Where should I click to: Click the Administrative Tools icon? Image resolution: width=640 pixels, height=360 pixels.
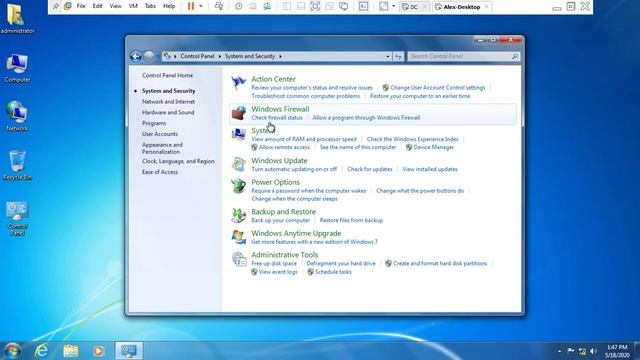(x=239, y=259)
